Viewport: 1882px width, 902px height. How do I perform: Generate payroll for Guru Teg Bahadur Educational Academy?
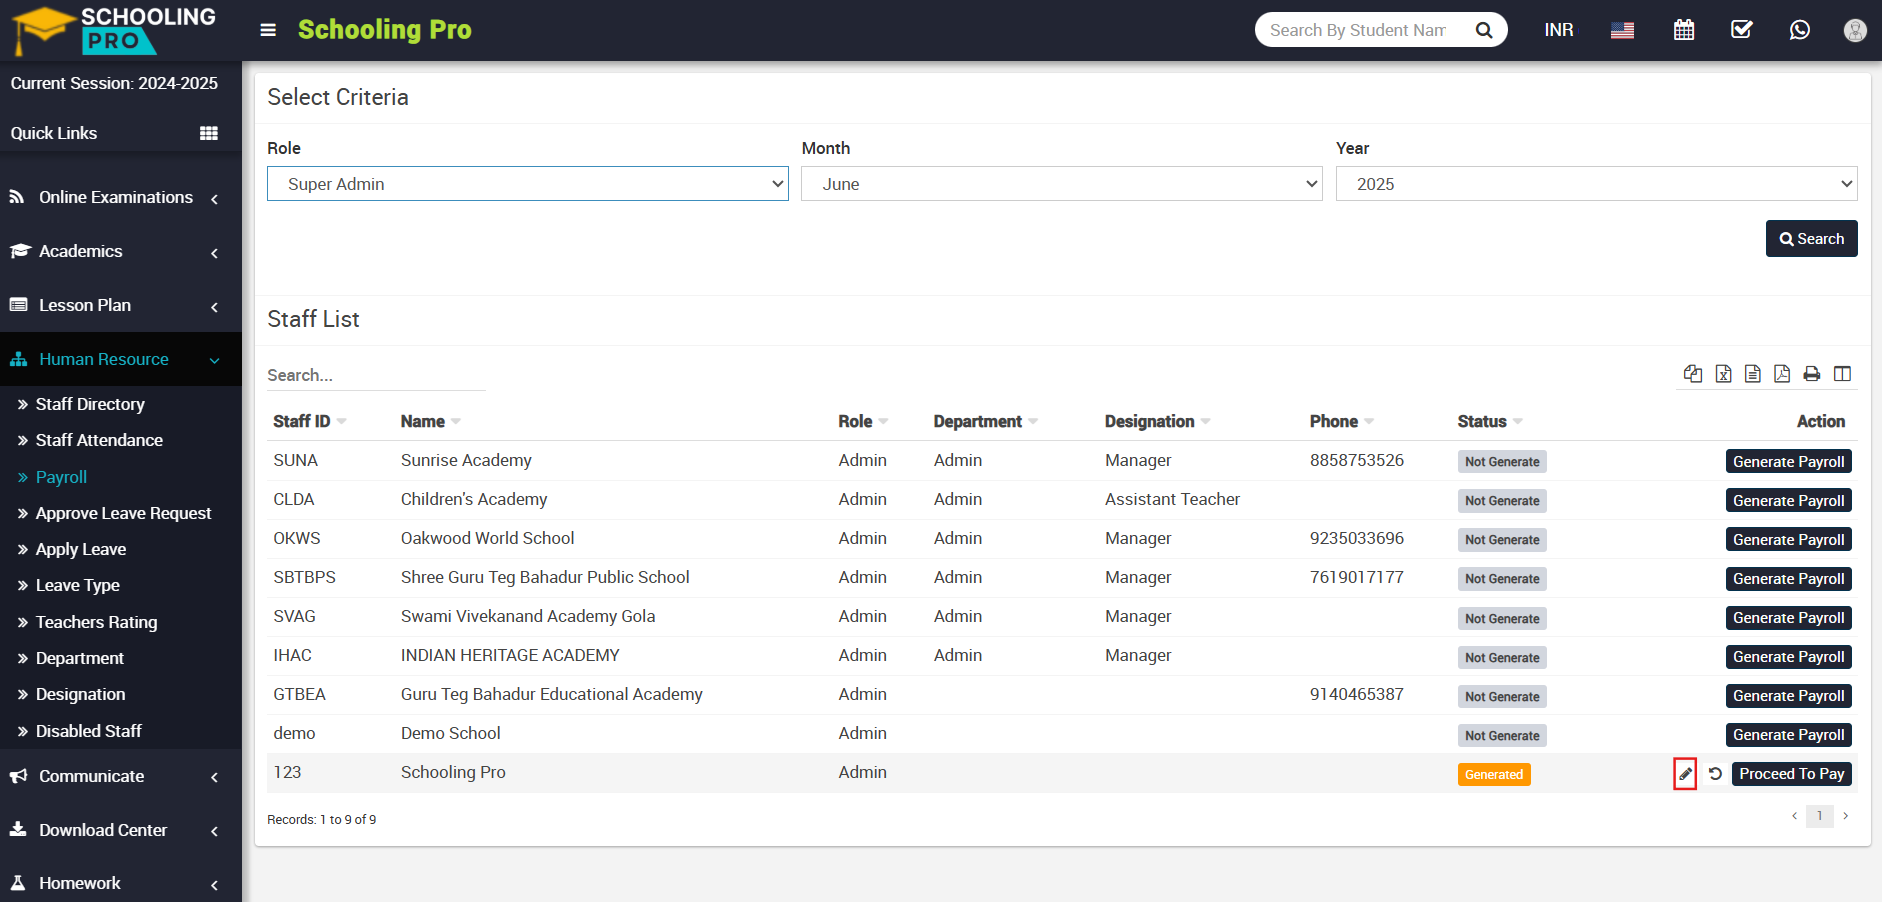1788,695
